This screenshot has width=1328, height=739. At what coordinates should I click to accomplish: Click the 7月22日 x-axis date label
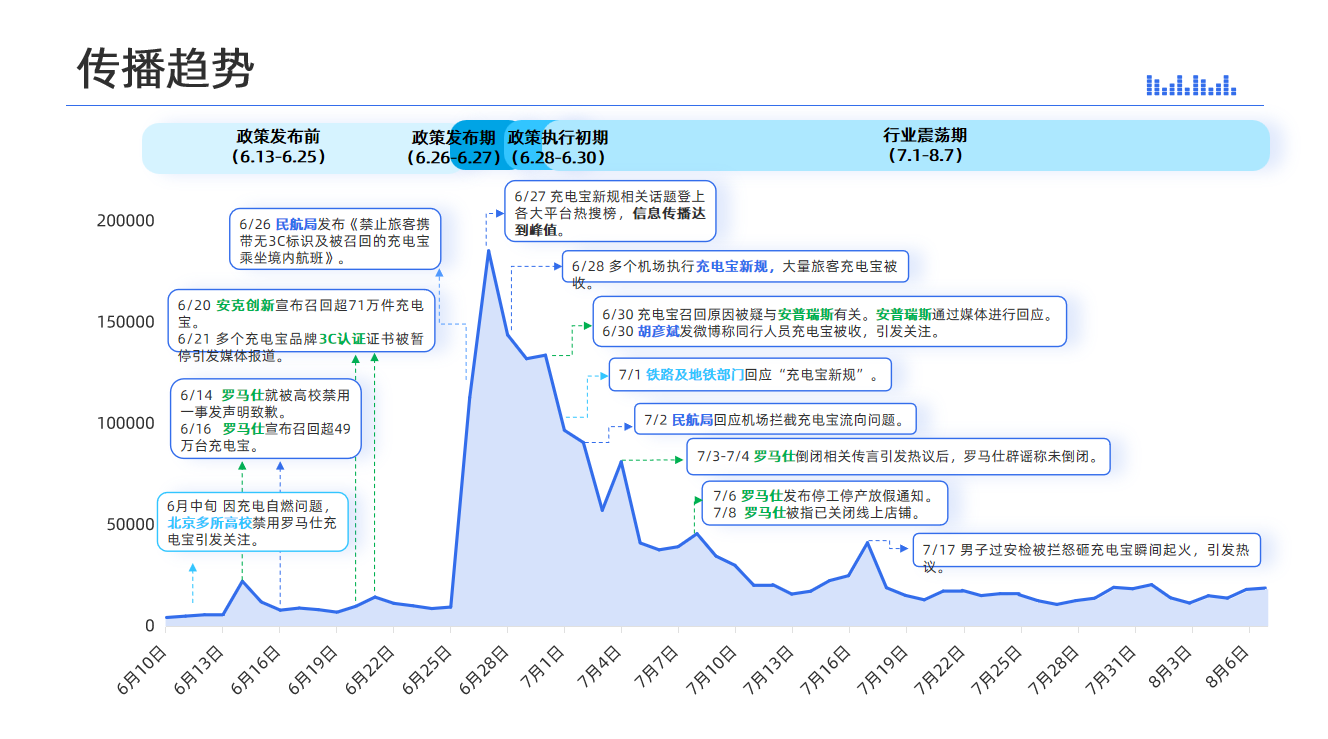coord(939,670)
